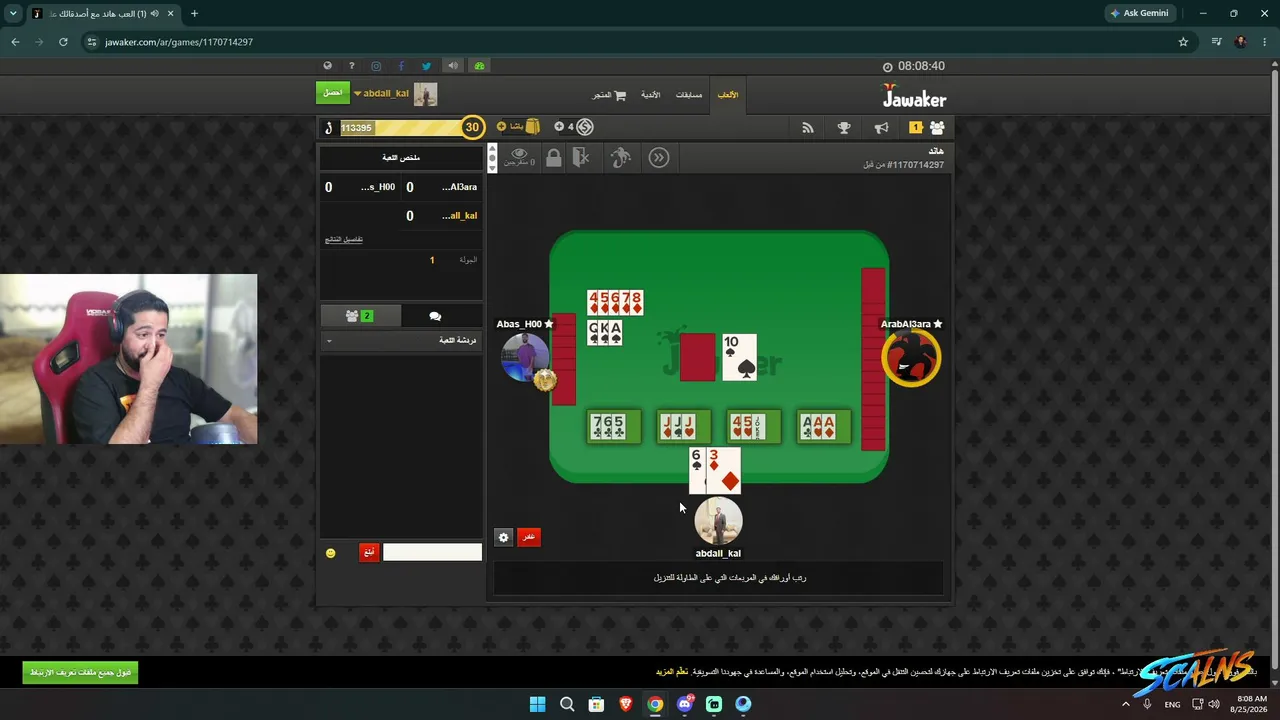Viewport: 1280px width, 720px height.
Task: Open the learn more cookie link (تعلم المزيد)
Action: point(672,671)
